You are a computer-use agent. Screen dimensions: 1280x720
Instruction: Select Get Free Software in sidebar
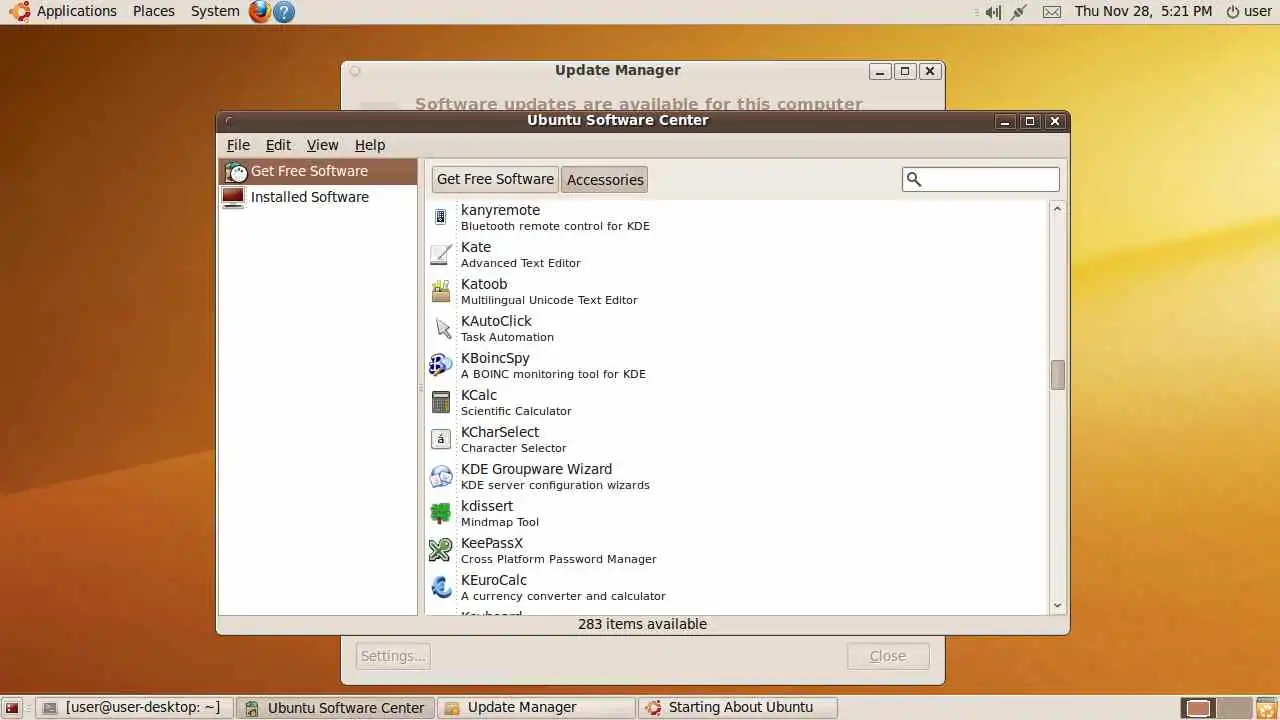tap(318, 171)
